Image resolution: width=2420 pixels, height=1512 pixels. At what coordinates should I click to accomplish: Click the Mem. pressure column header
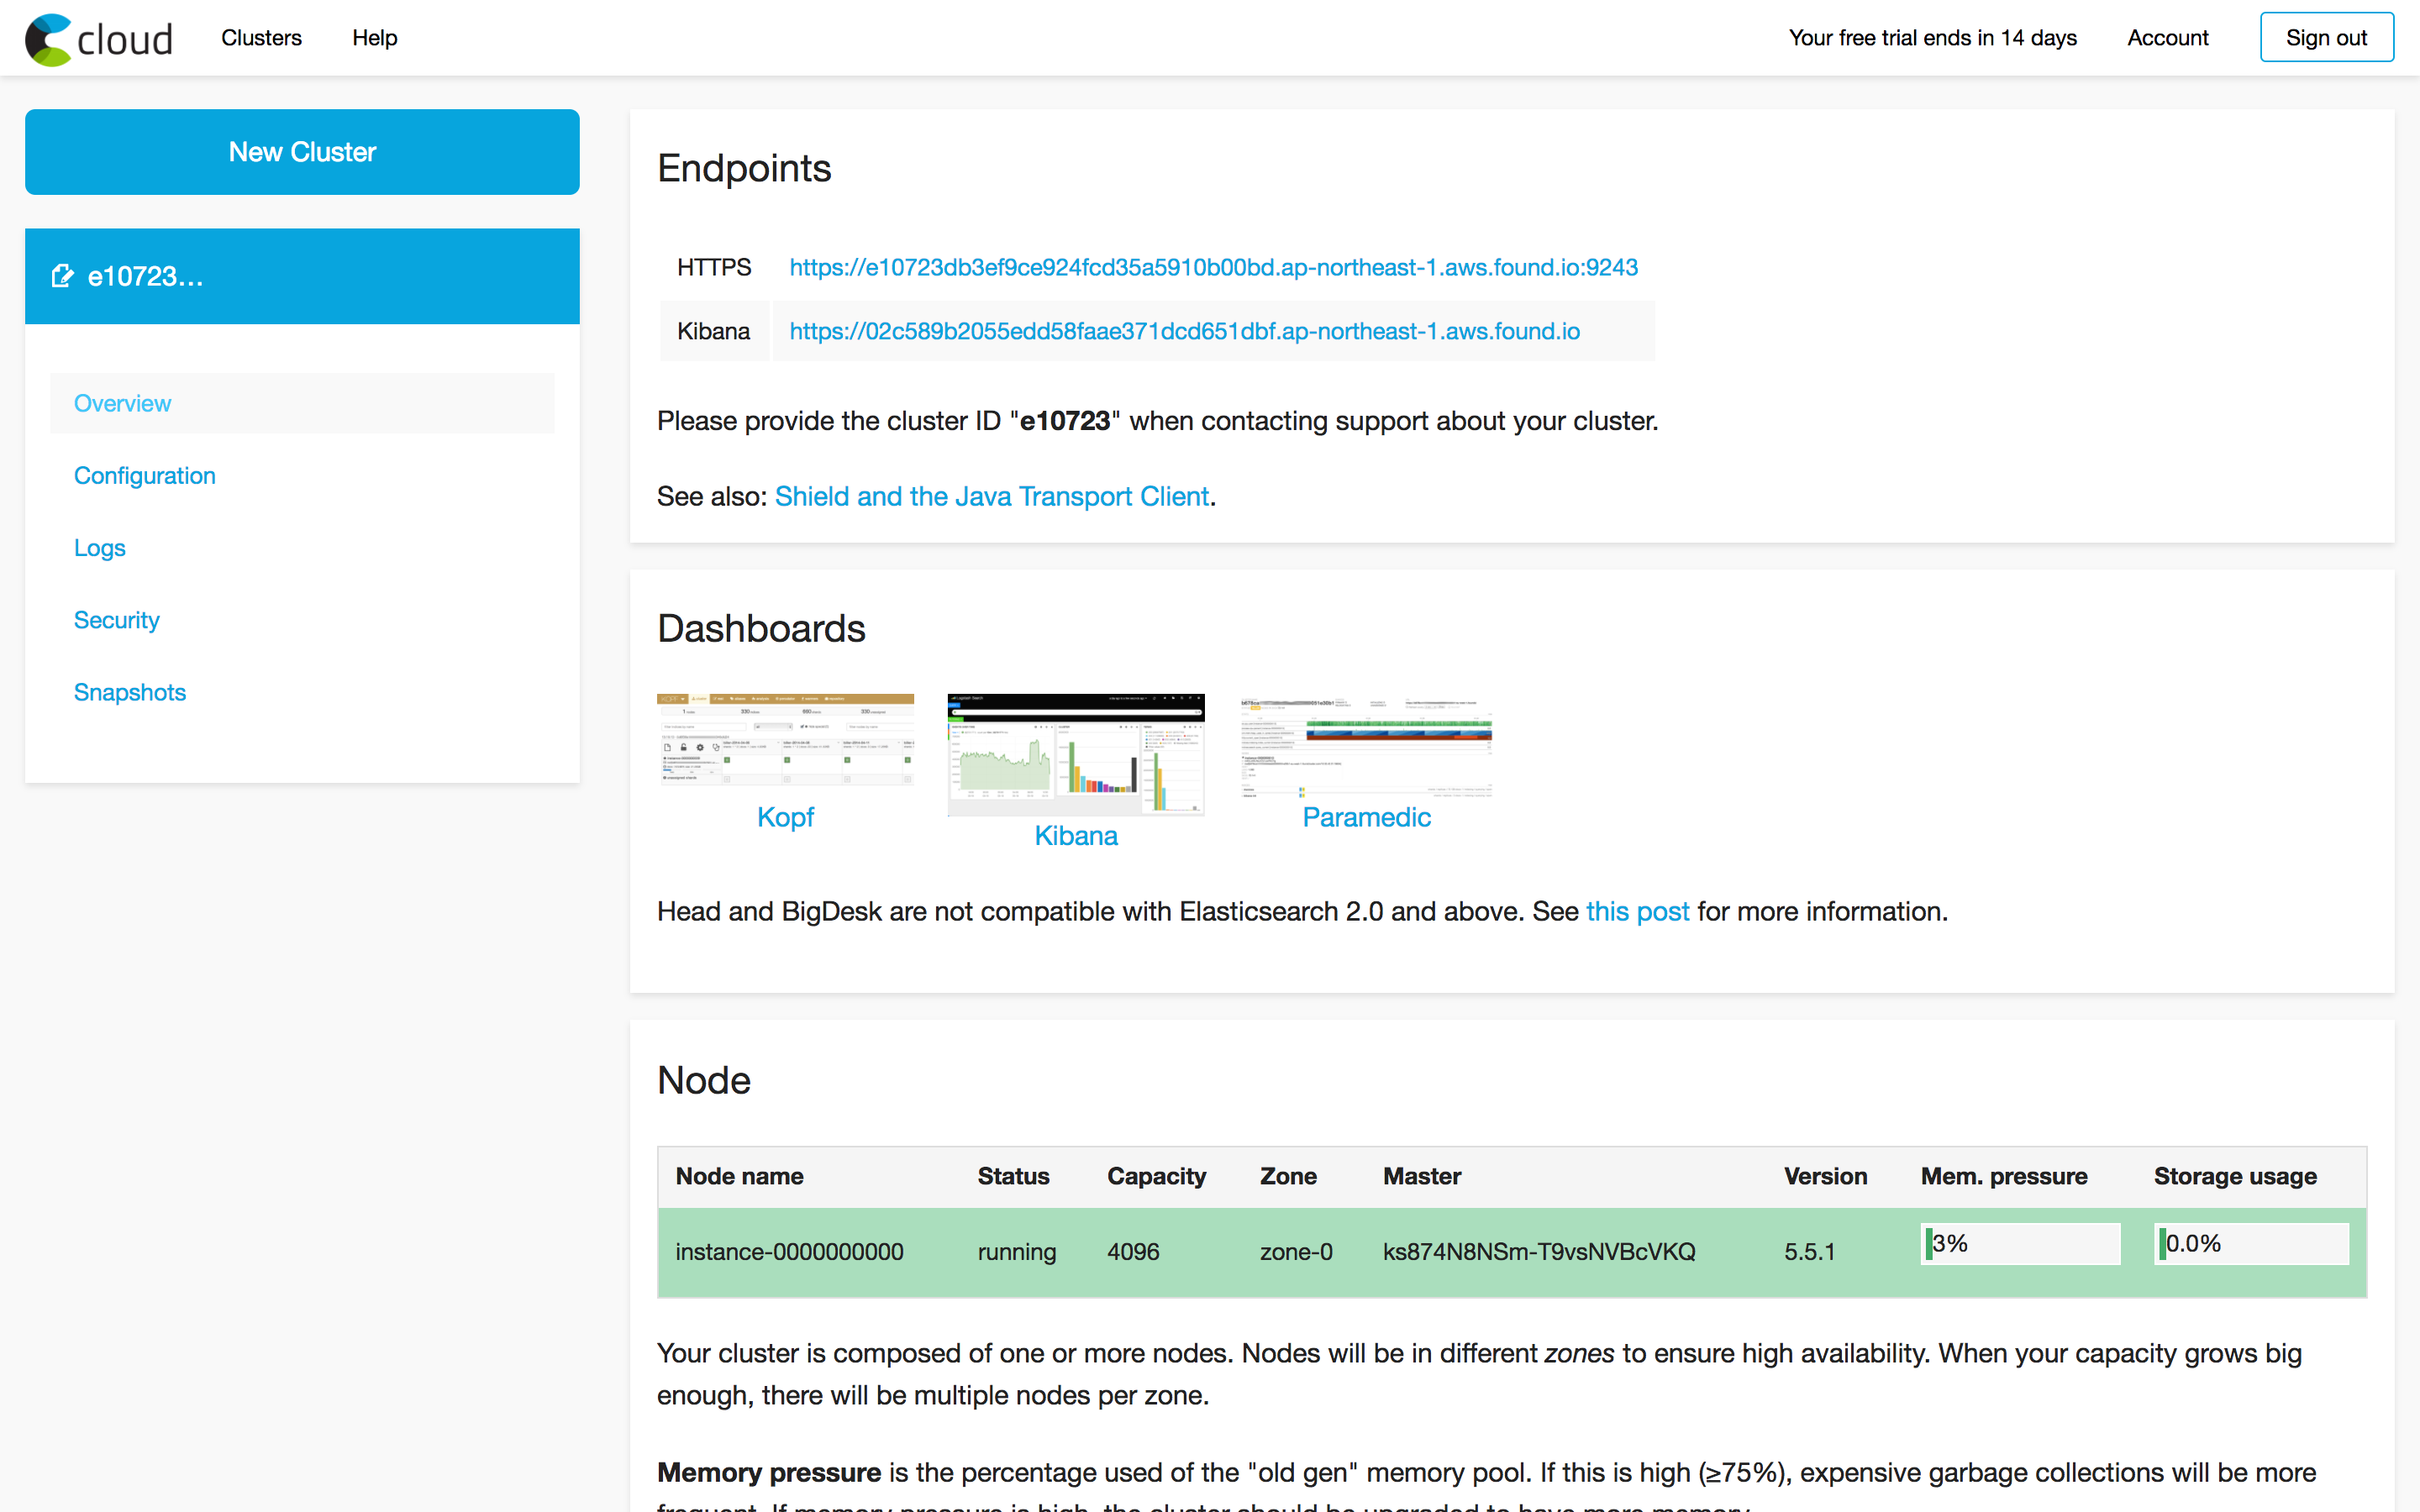coord(2004,1176)
